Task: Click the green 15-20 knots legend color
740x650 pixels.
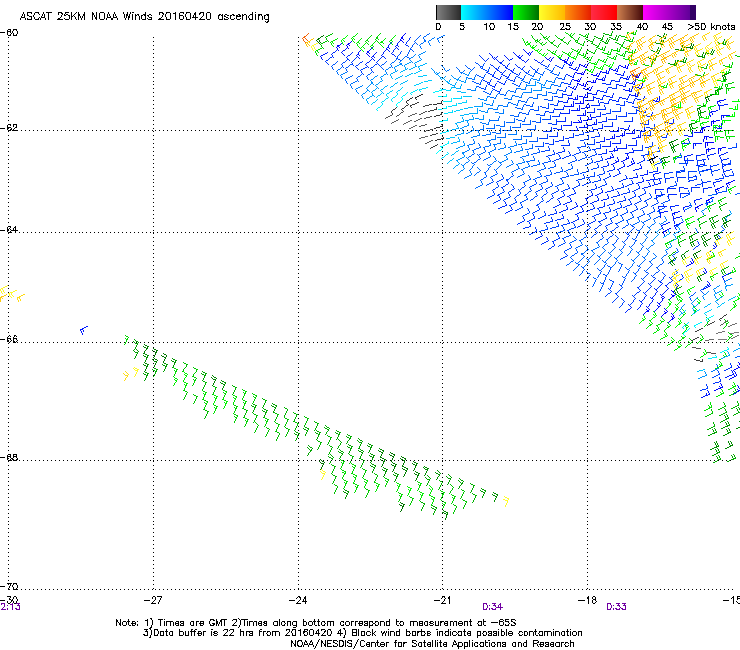Action: click(x=526, y=12)
